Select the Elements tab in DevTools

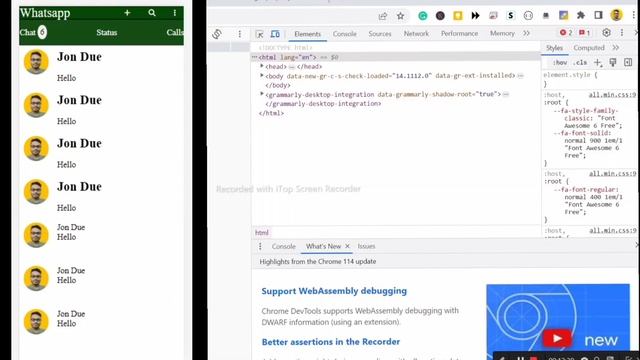tap(308, 34)
